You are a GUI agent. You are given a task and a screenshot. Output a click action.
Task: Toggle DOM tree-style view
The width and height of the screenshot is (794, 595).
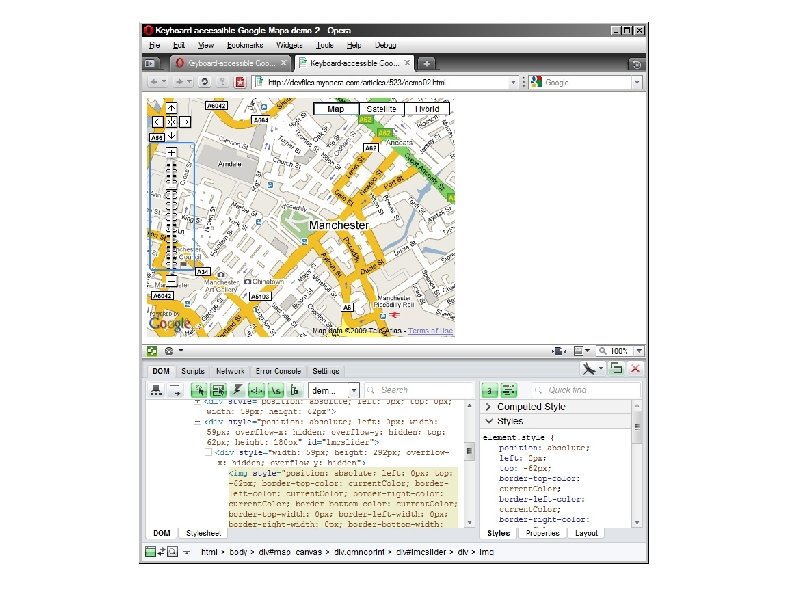(294, 390)
